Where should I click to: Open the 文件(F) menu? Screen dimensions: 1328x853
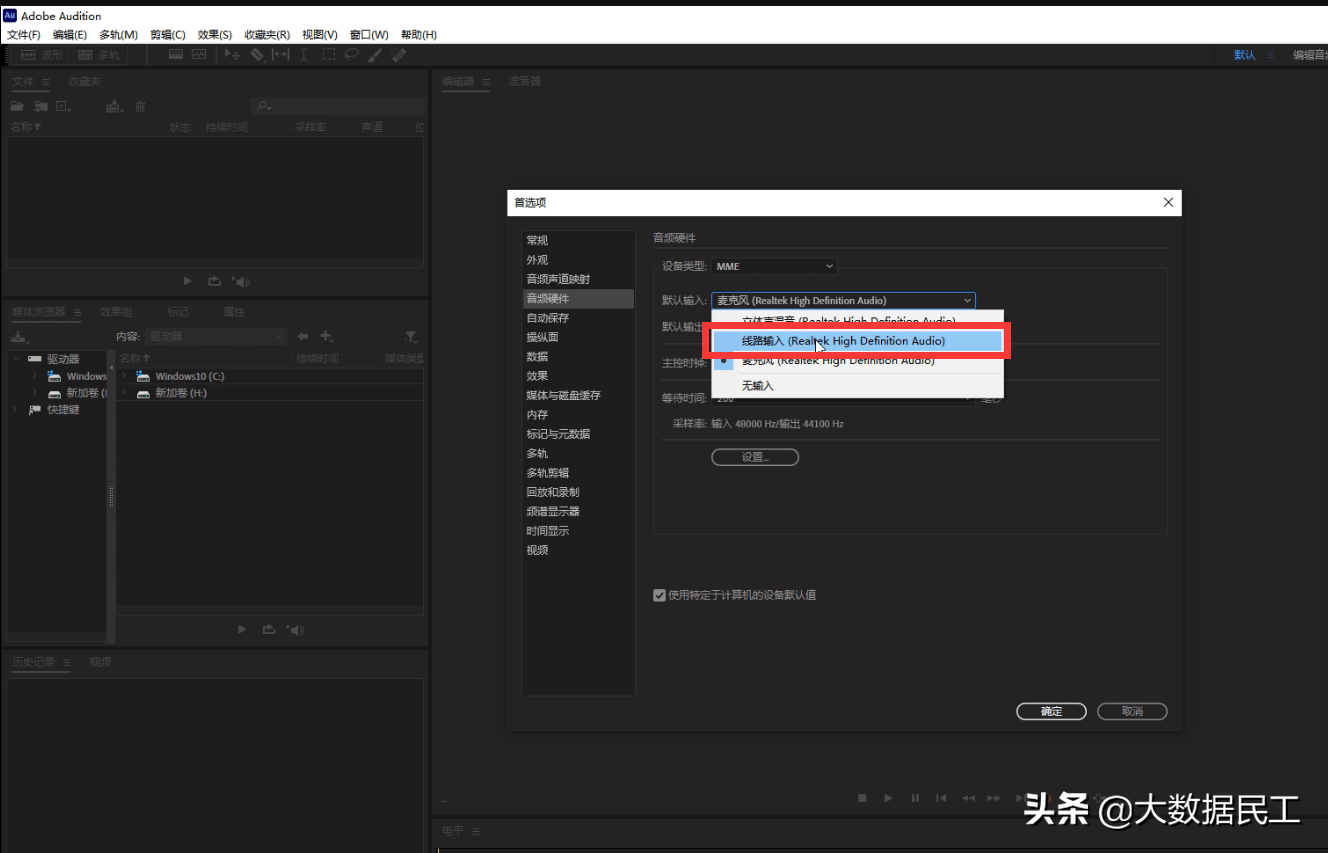(24, 35)
